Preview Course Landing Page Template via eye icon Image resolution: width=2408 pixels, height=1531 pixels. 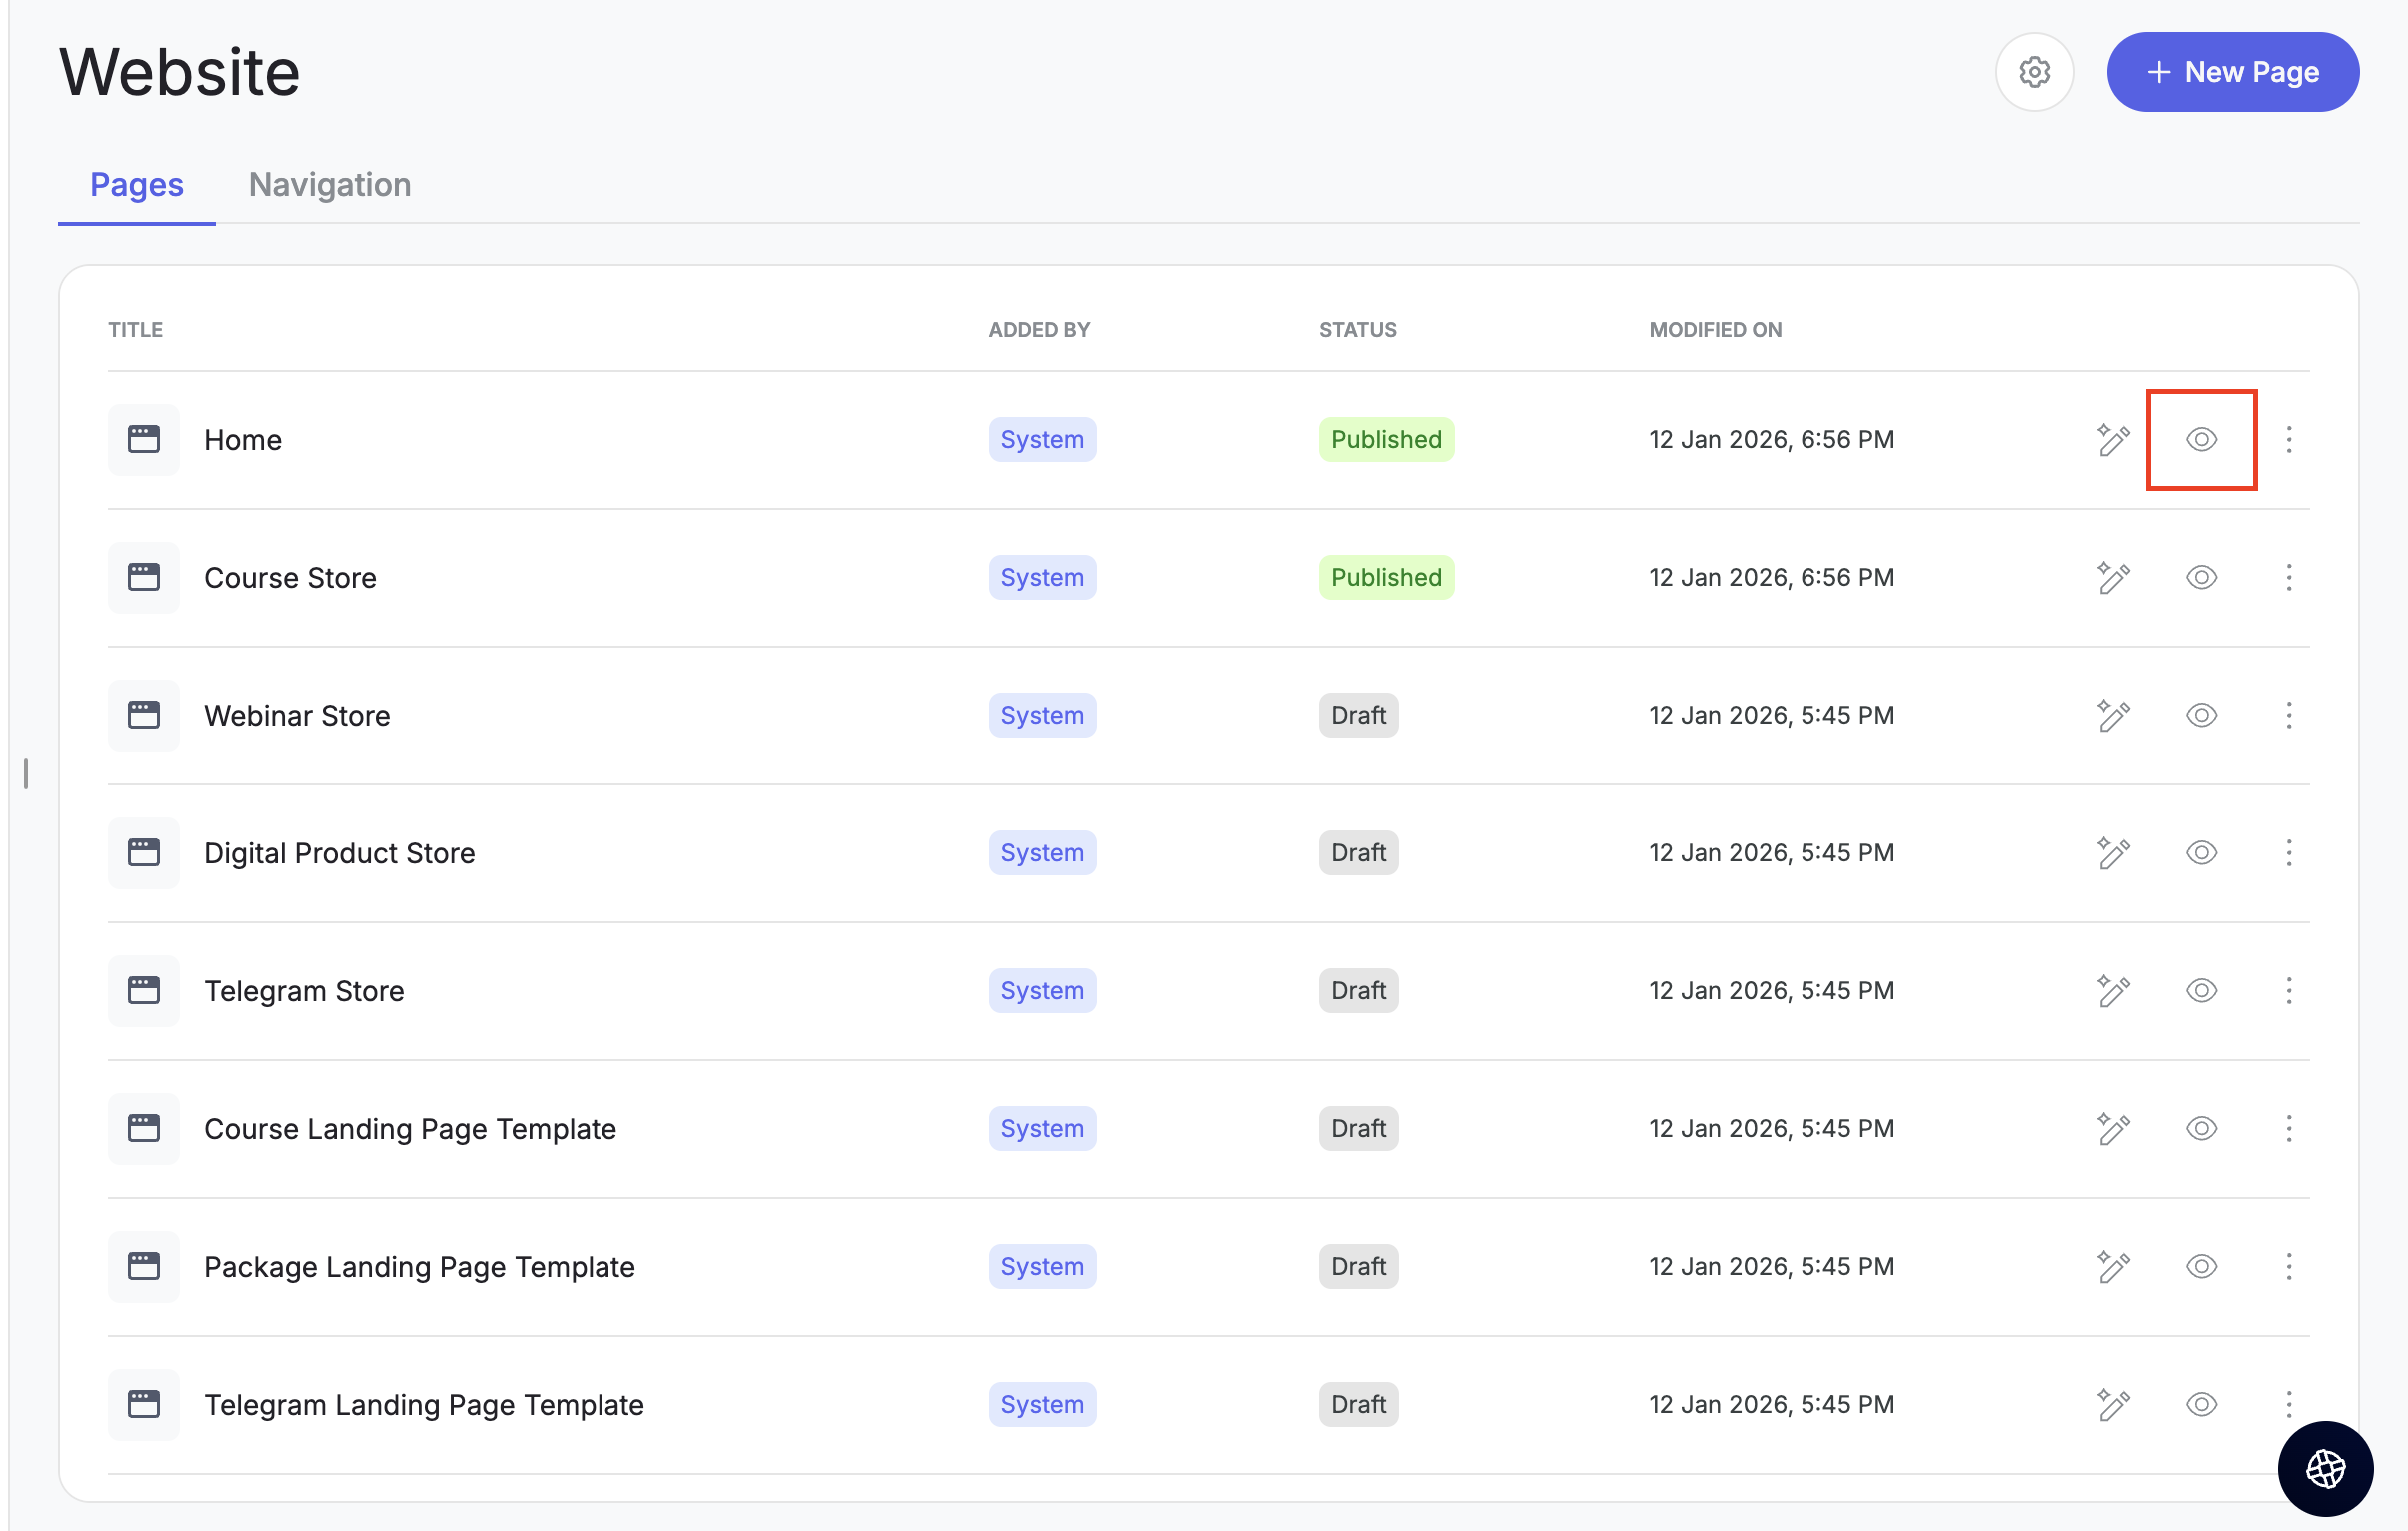pos(2201,1129)
